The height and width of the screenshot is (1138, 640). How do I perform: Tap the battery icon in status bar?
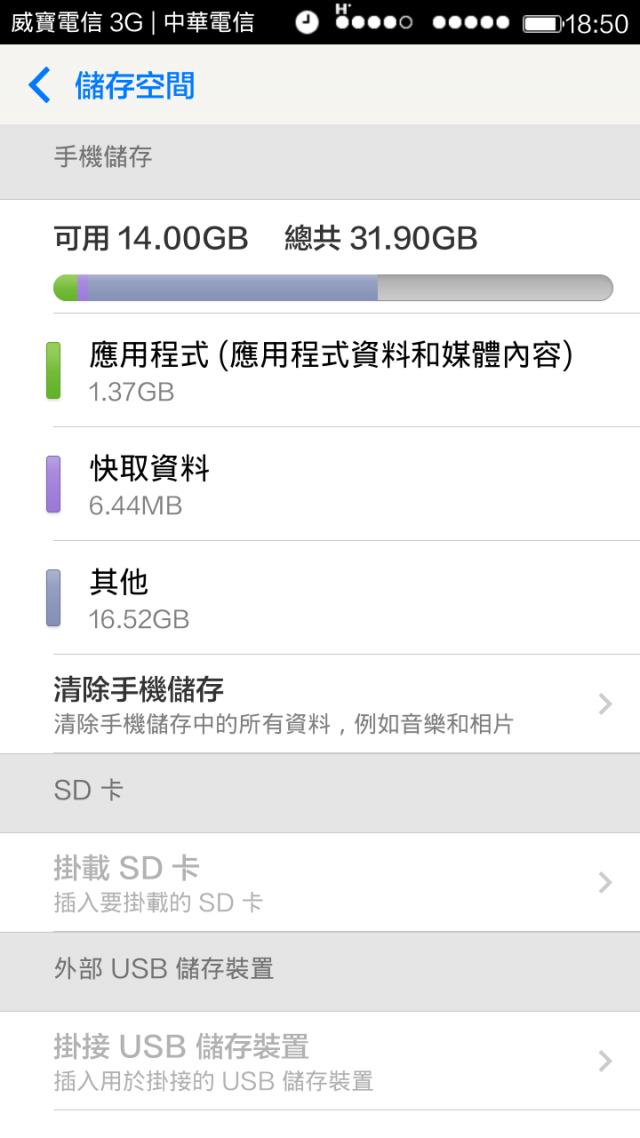tap(543, 24)
